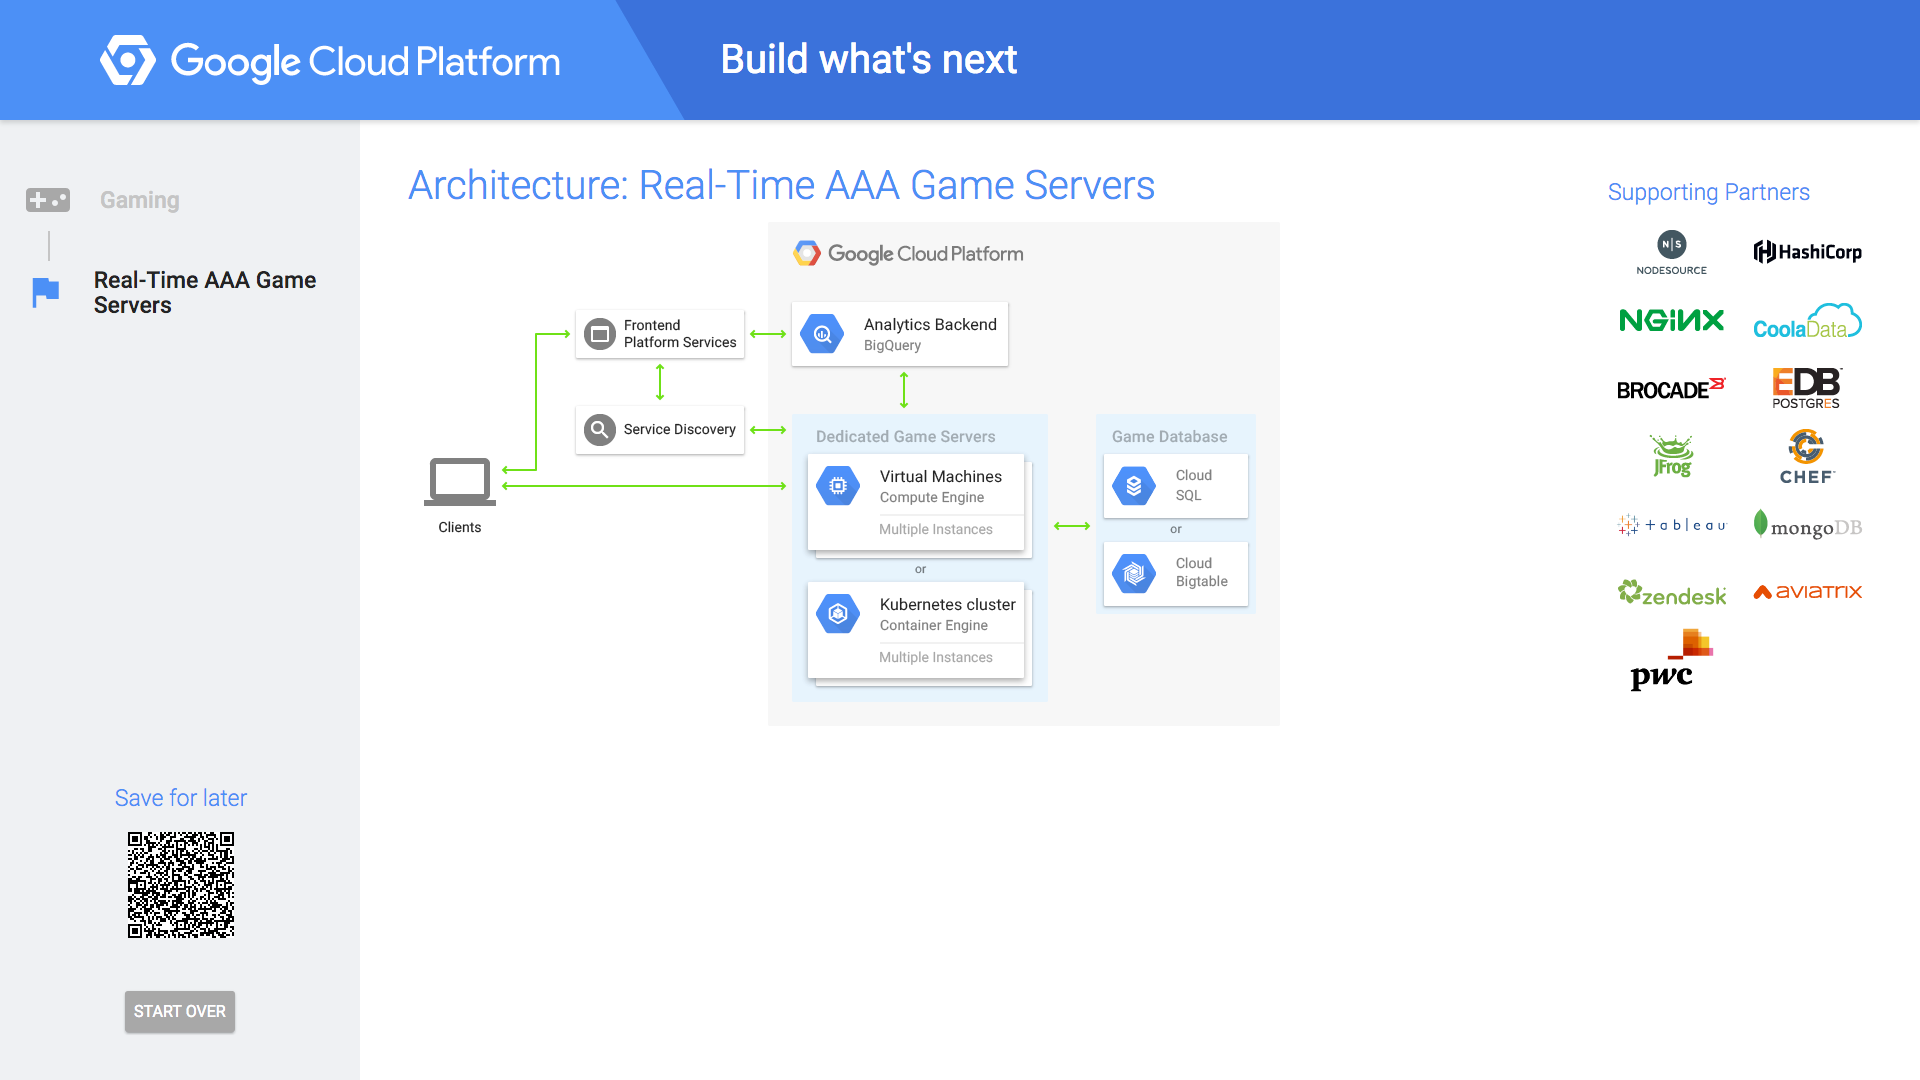The height and width of the screenshot is (1080, 1920).
Task: Click the EDB Postgres partner logo
Action: click(x=1806, y=388)
